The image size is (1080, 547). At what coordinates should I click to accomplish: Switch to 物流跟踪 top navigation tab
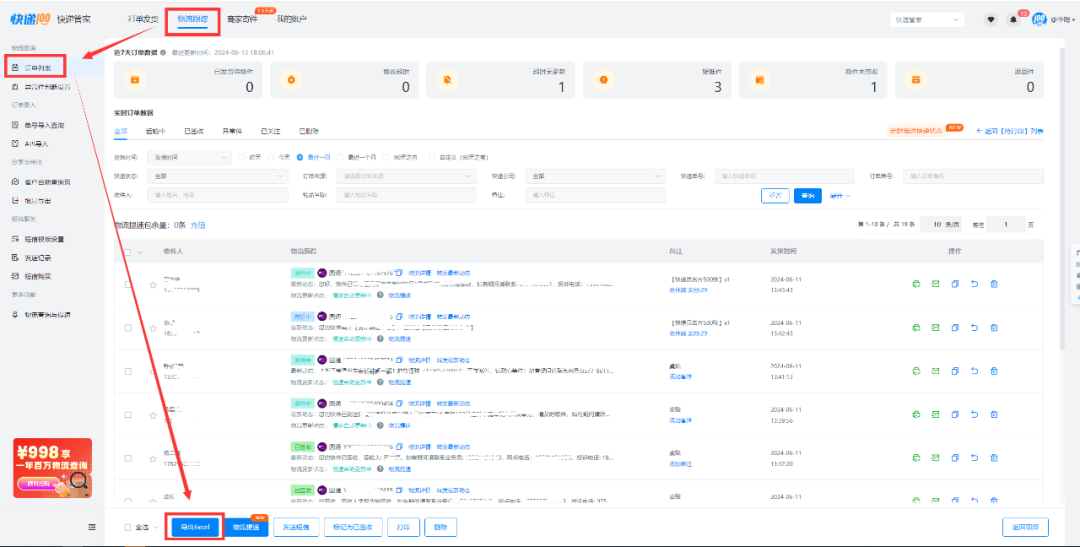coord(193,19)
